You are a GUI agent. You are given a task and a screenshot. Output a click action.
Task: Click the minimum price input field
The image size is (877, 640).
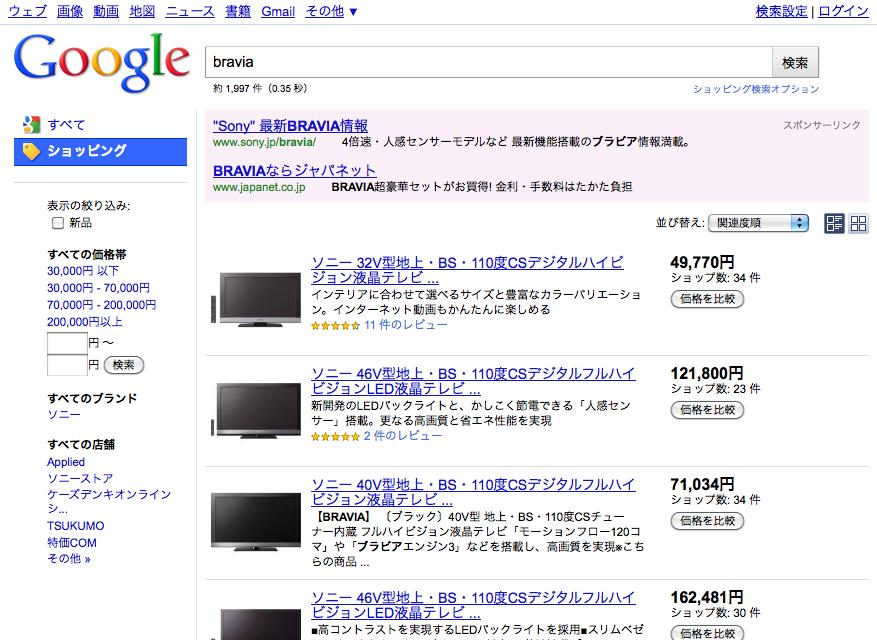click(x=66, y=343)
